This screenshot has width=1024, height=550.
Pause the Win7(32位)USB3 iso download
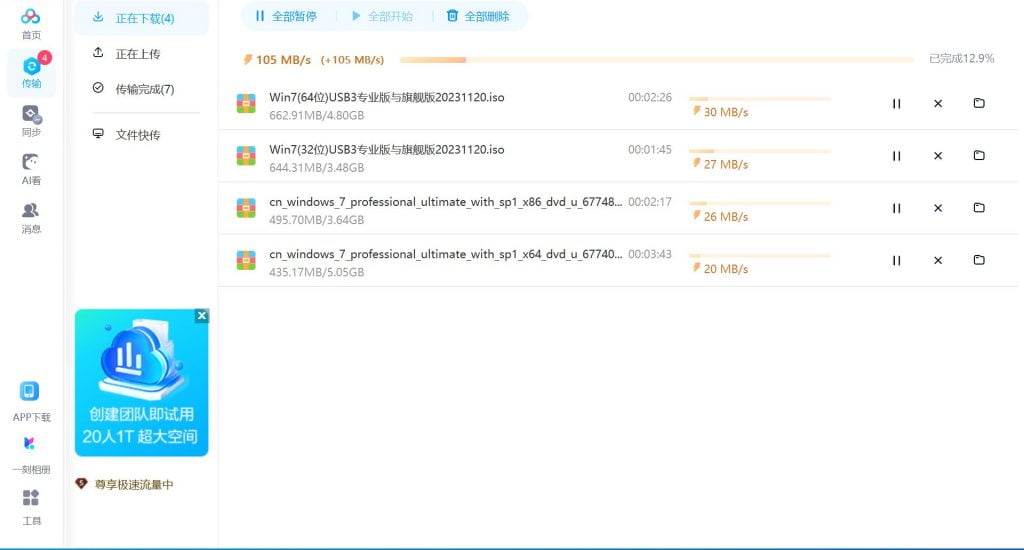pyautogui.click(x=896, y=156)
